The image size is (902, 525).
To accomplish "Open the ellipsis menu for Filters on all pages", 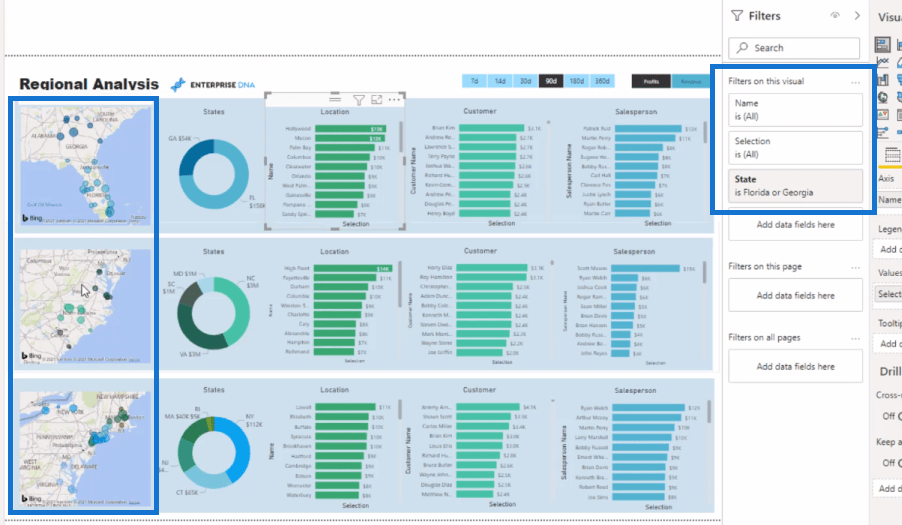I will (855, 338).
